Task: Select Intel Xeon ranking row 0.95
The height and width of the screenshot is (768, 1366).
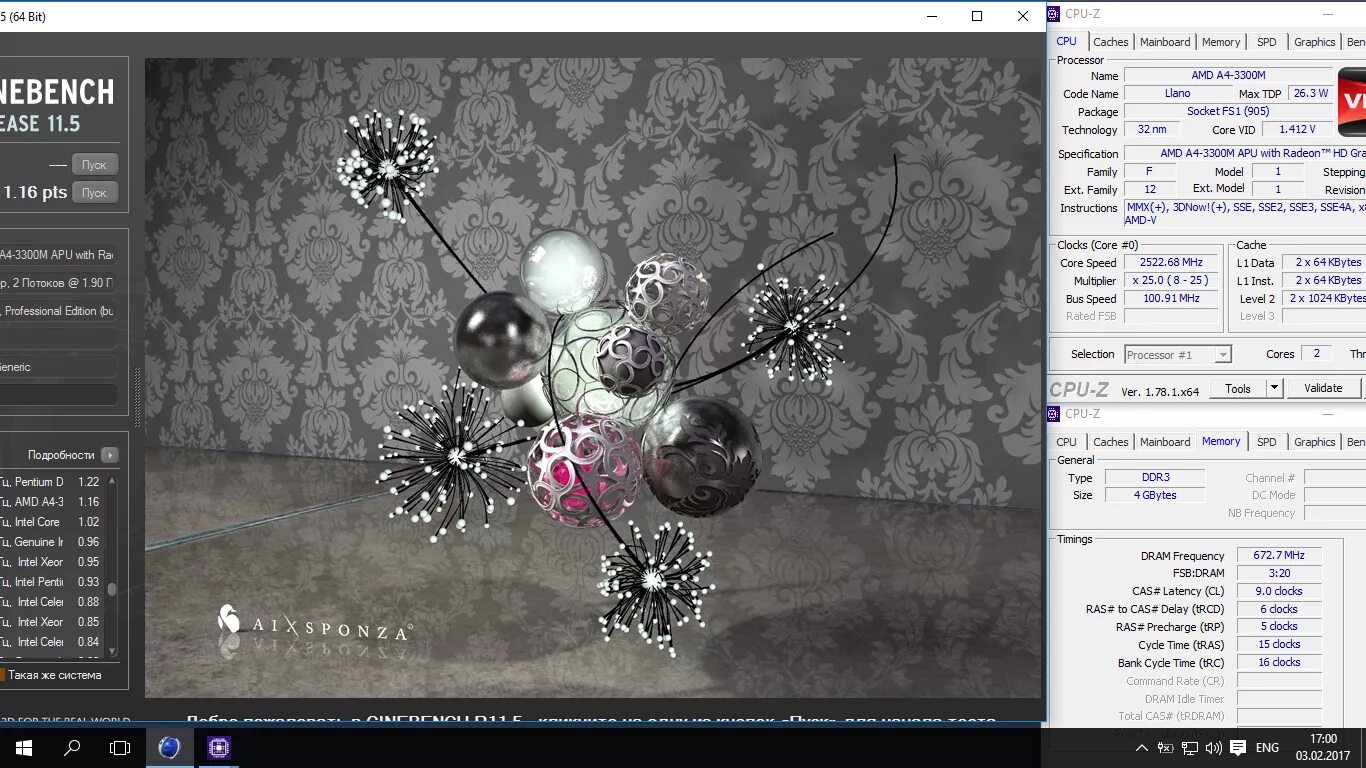Action: point(52,562)
